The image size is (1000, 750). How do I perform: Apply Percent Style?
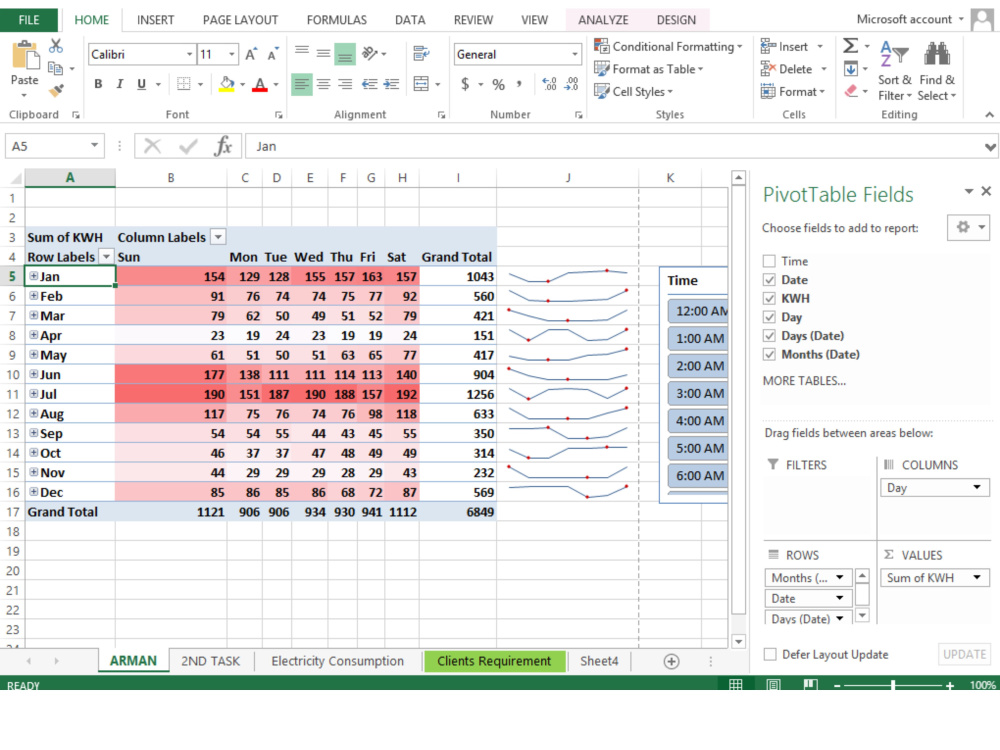tap(498, 84)
